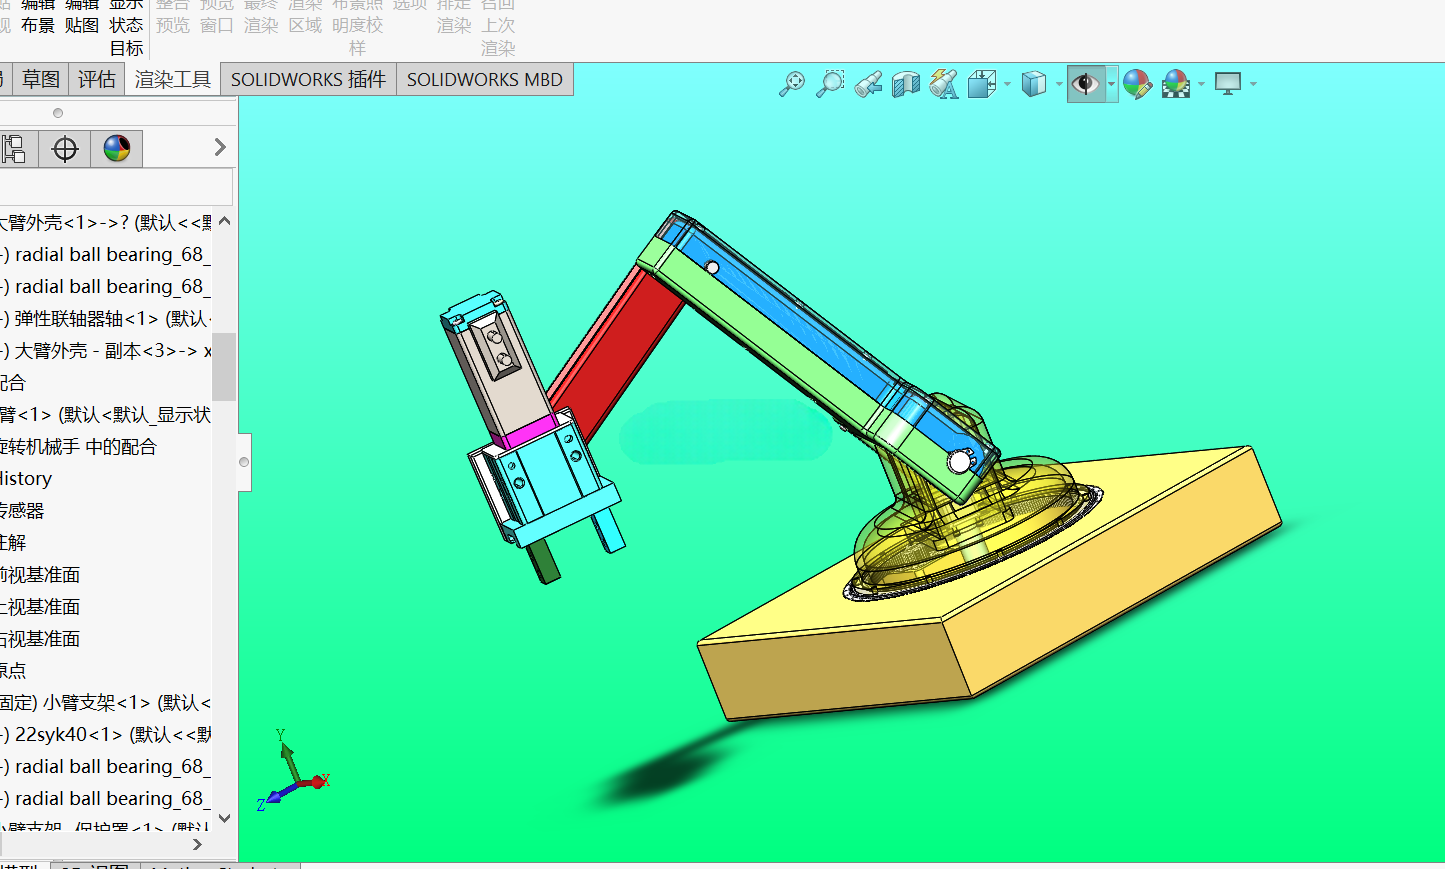Click the feature tree vertical scrollbar thumb
The image size is (1445, 869).
coord(224,366)
